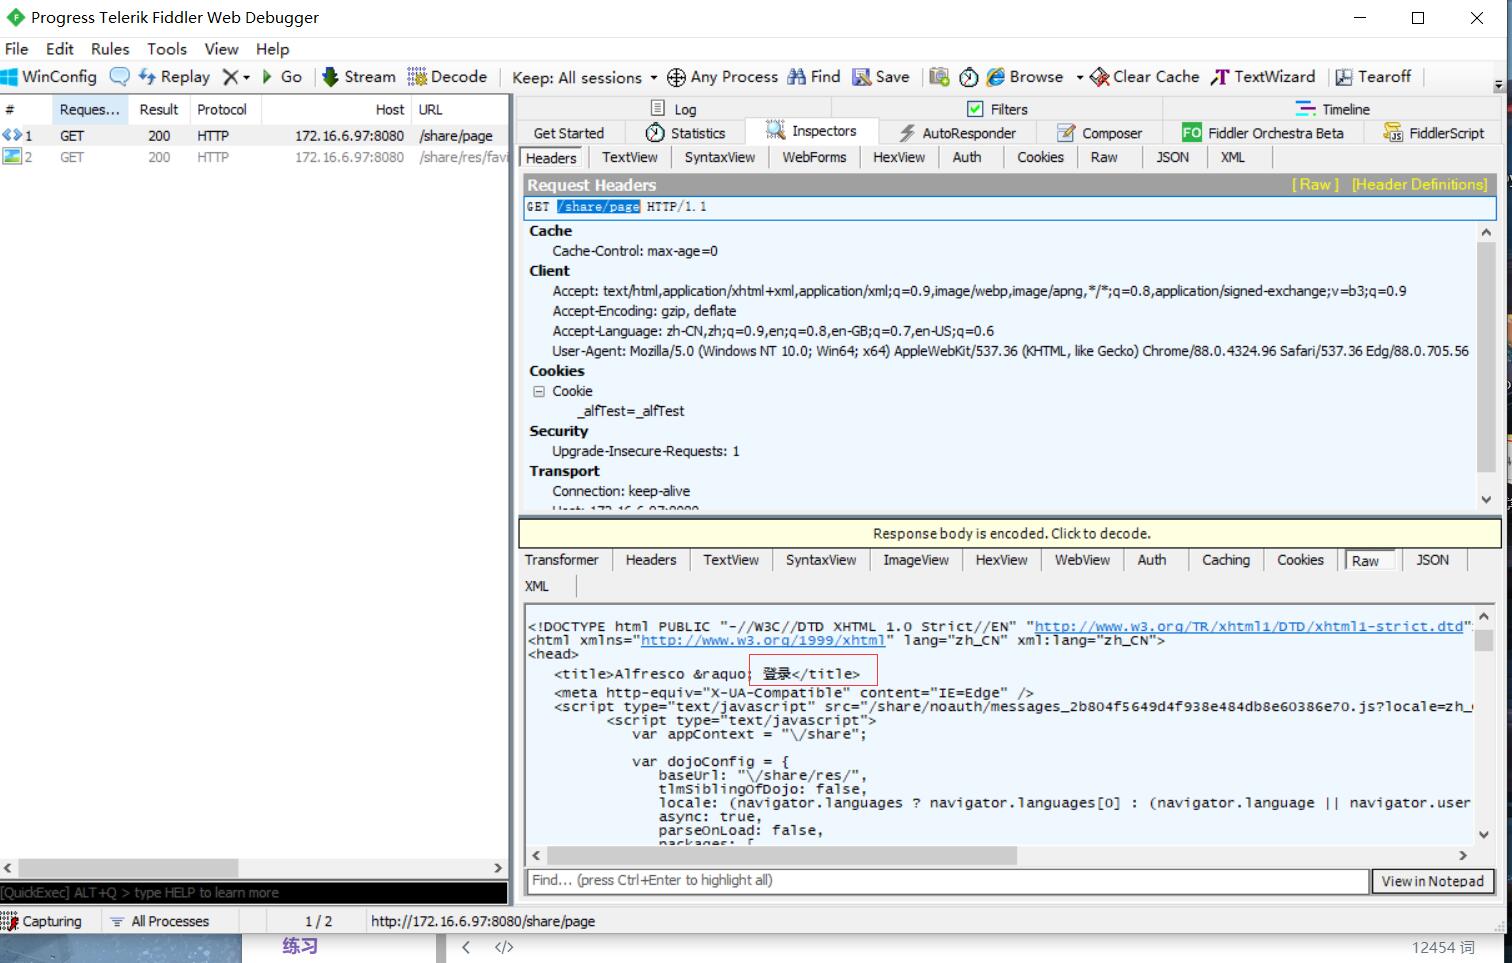Viewport: 1512px width, 963px height.
Task: Open the View menu
Action: [x=222, y=48]
